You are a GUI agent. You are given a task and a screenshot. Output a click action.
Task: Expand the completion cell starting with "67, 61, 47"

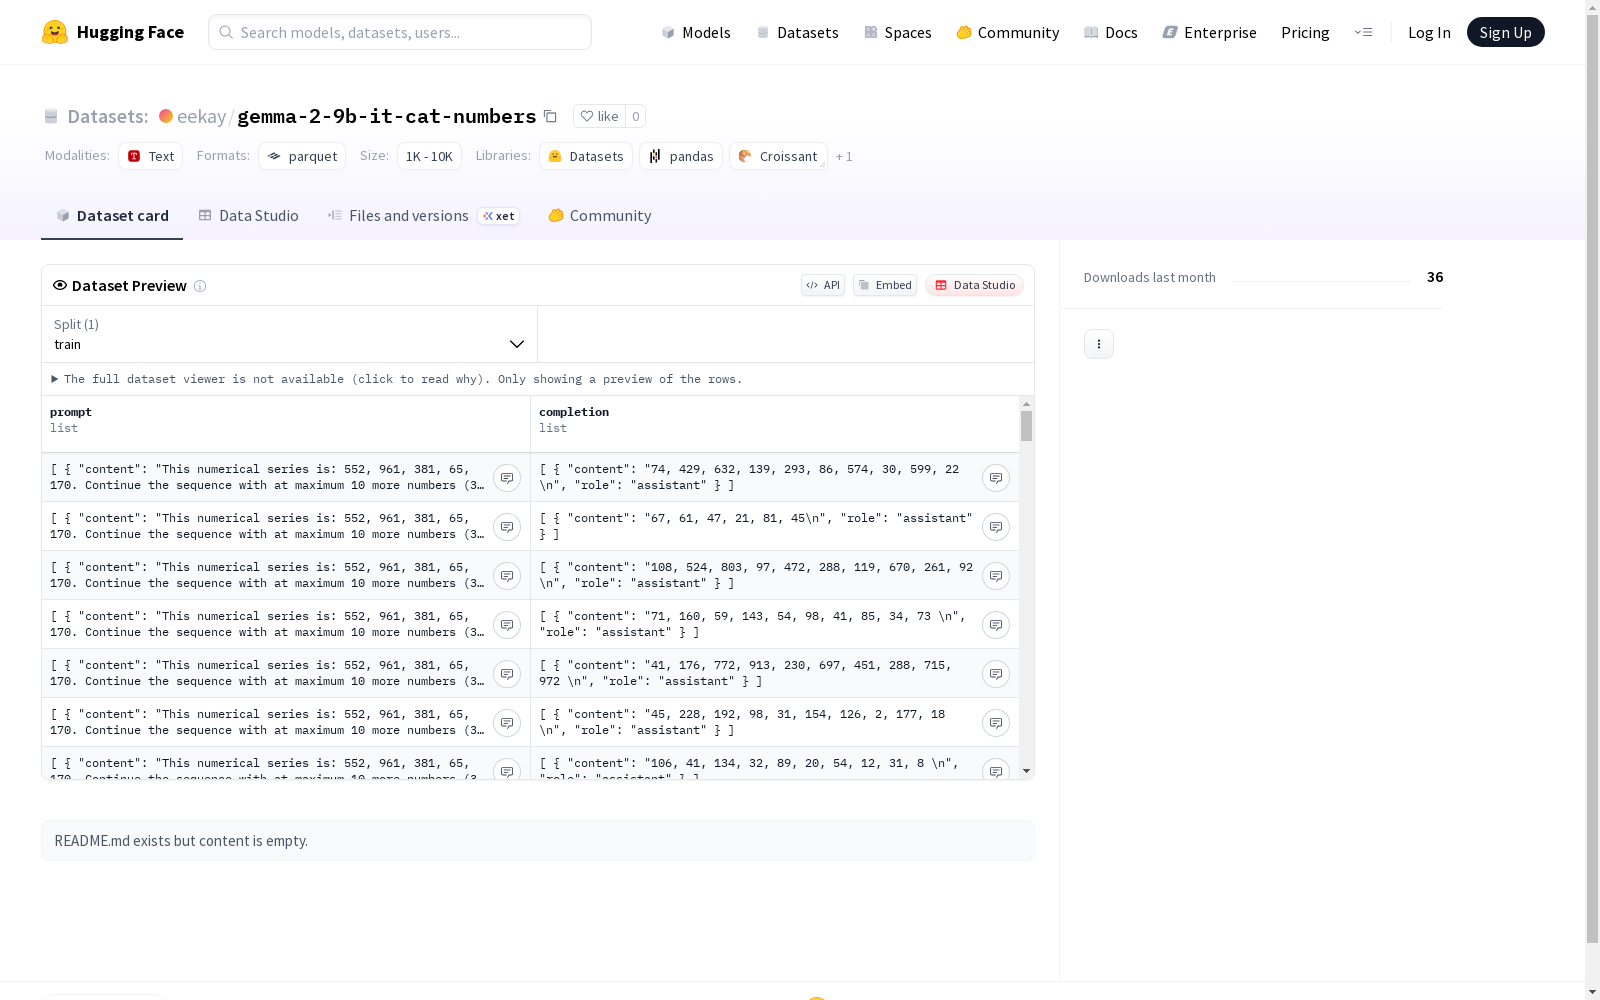996,527
